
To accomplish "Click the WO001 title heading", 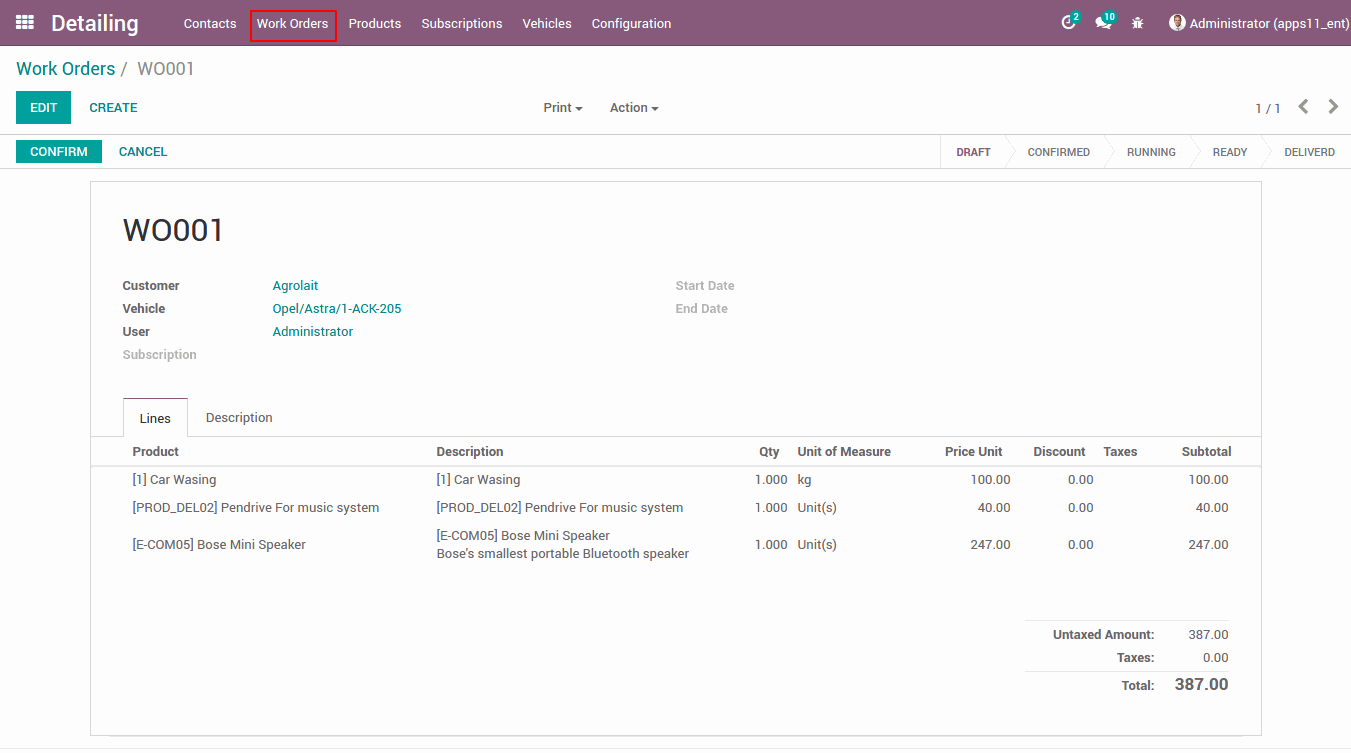I will tap(173, 231).
